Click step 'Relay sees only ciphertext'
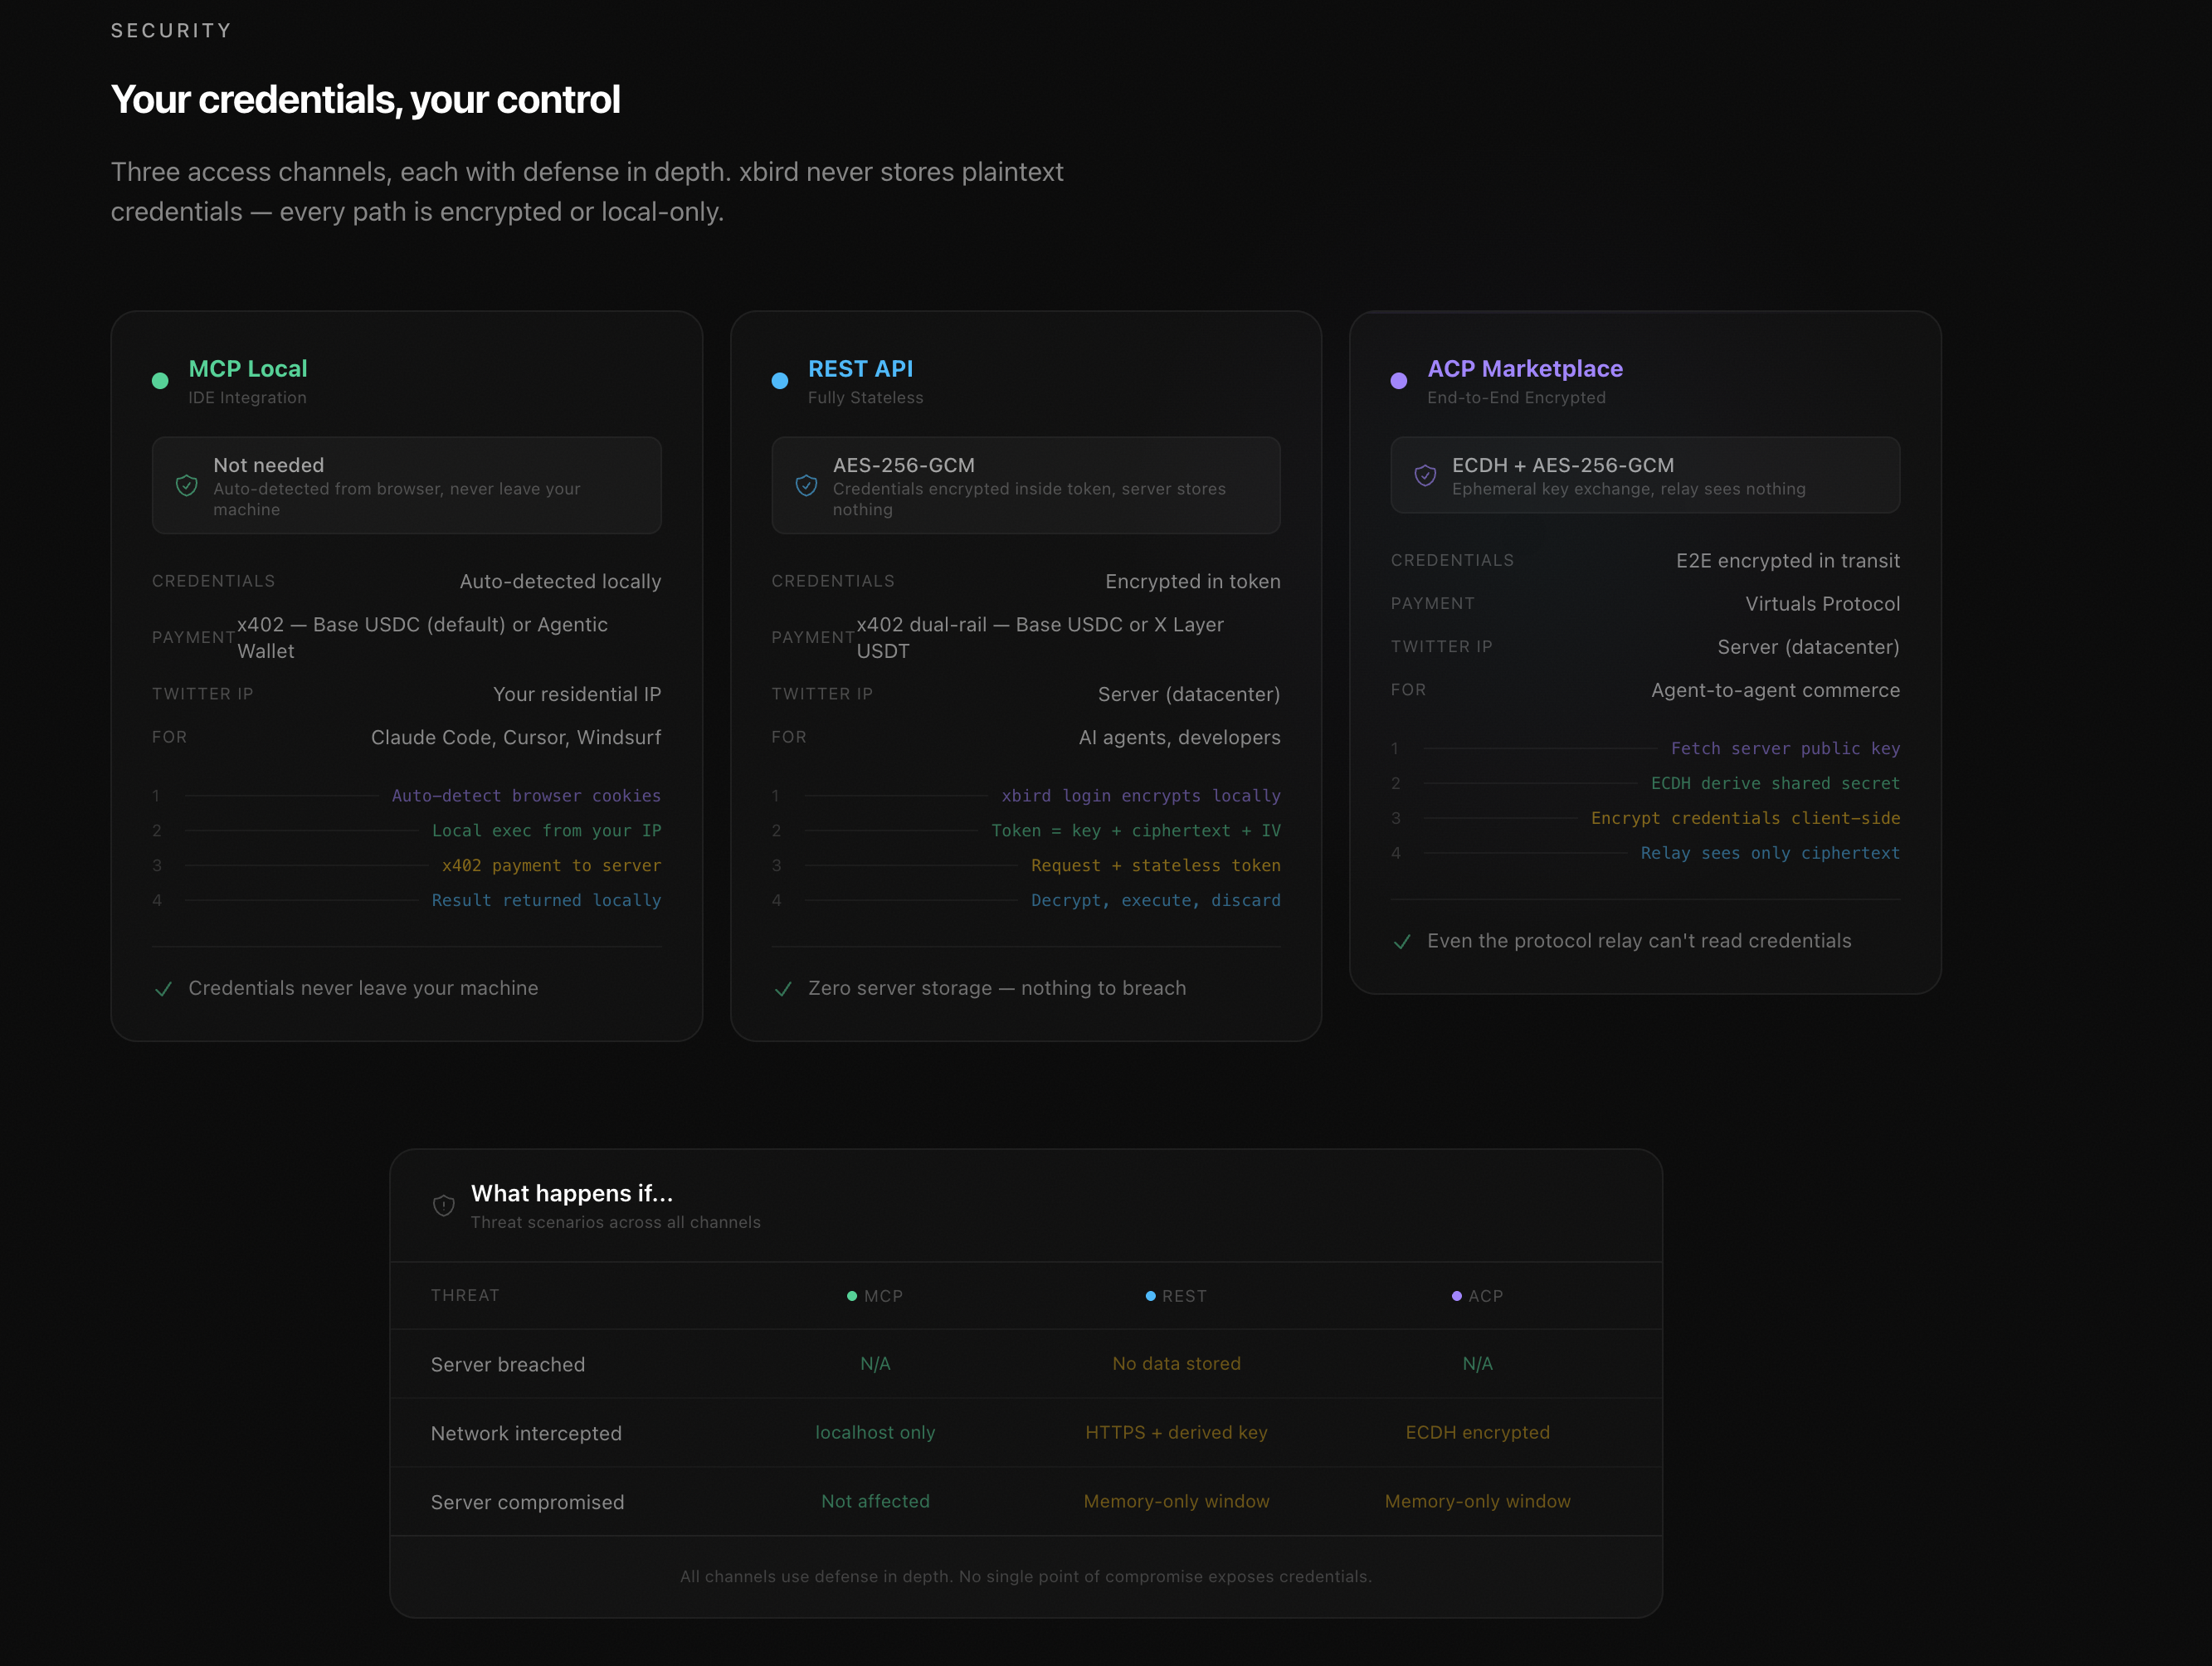This screenshot has width=2212, height=1666. tap(1770, 854)
